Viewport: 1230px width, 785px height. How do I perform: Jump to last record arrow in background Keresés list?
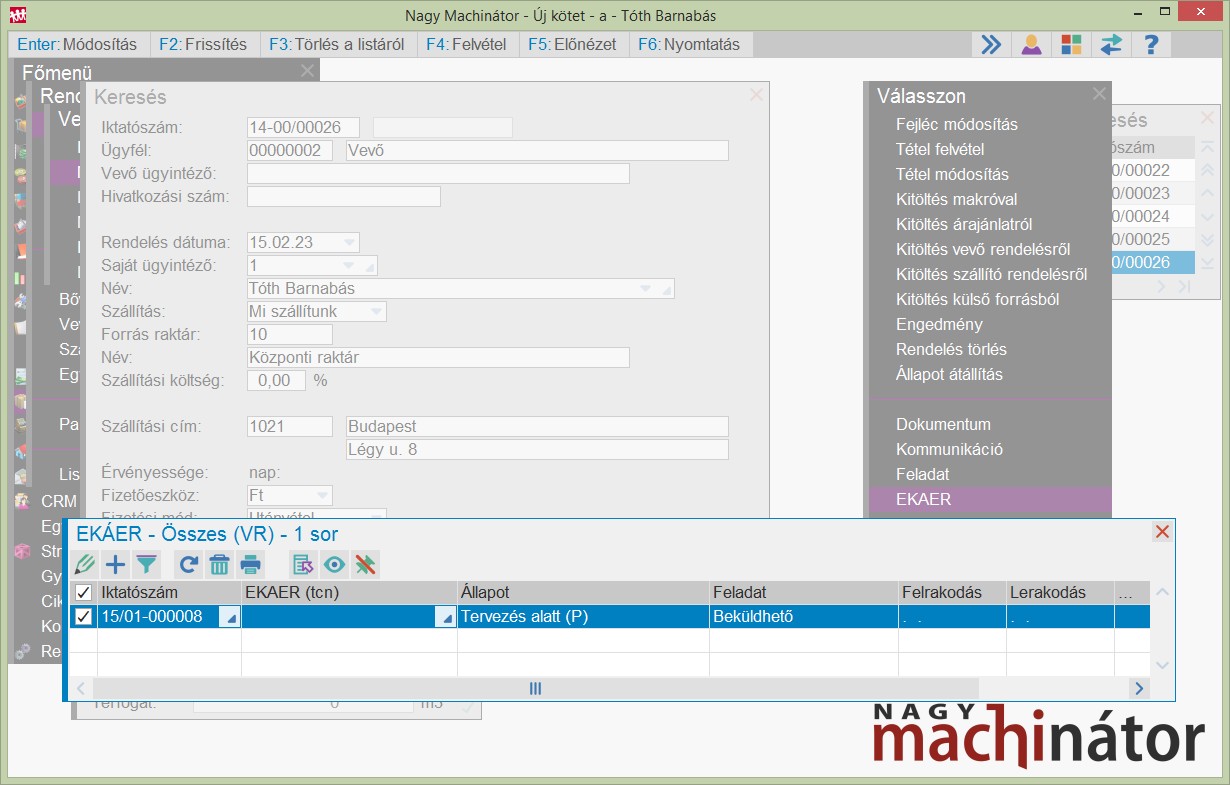coord(1207,263)
